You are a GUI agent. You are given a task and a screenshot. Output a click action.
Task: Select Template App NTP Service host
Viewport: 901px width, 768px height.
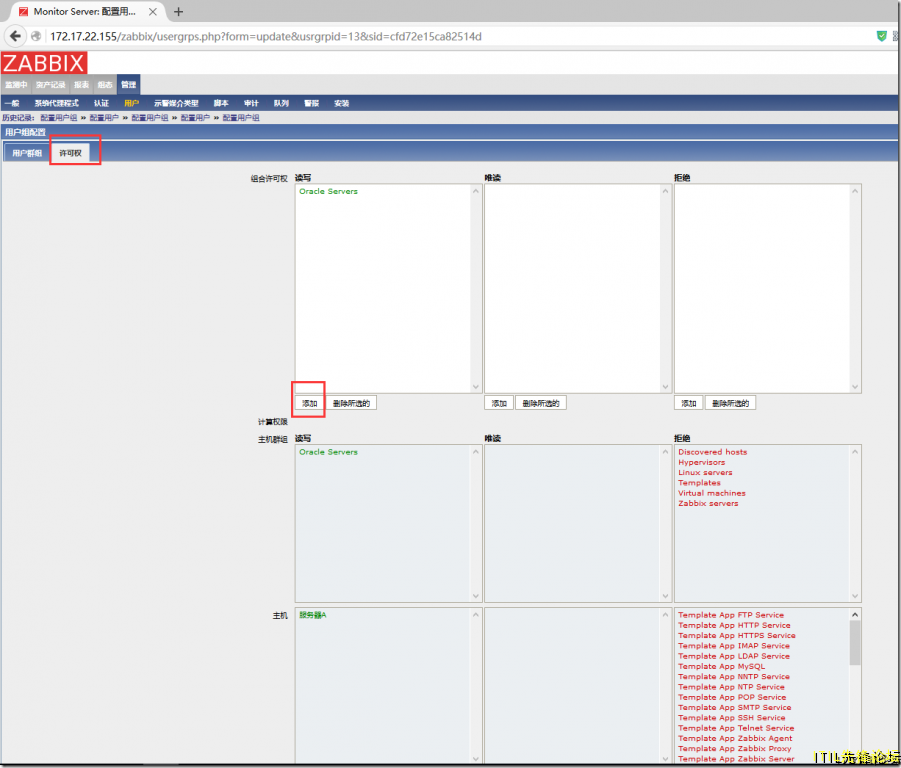(731, 687)
